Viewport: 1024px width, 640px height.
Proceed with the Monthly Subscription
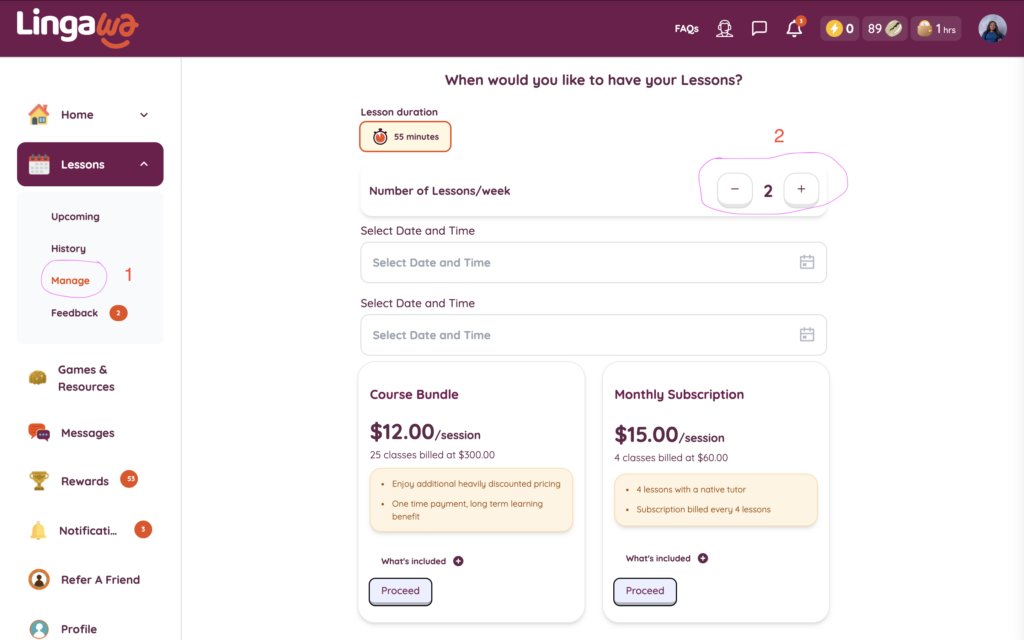click(645, 591)
